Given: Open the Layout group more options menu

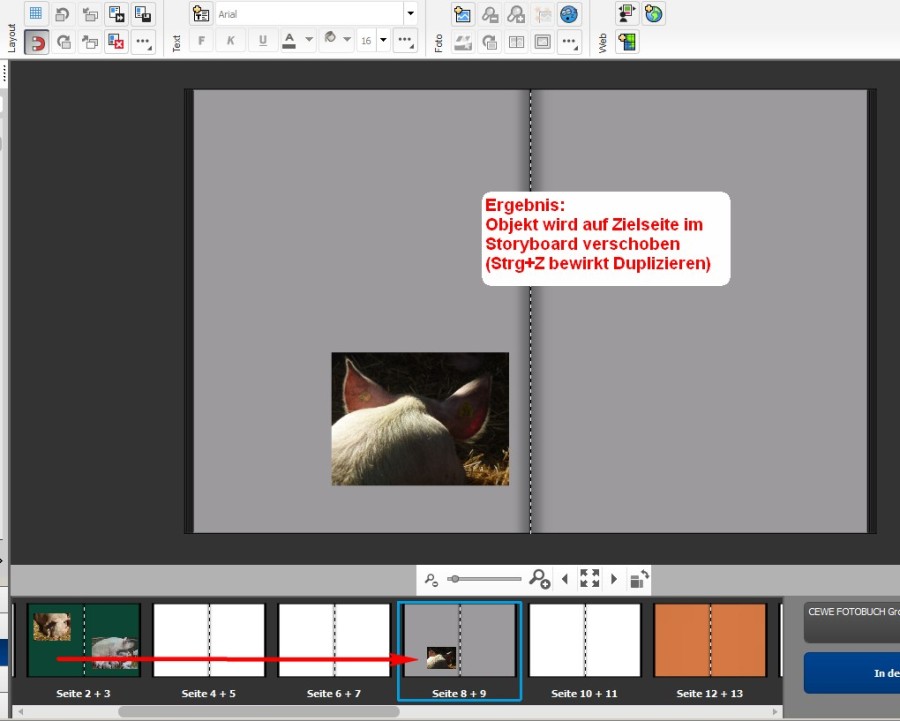Looking at the screenshot, I should (143, 42).
